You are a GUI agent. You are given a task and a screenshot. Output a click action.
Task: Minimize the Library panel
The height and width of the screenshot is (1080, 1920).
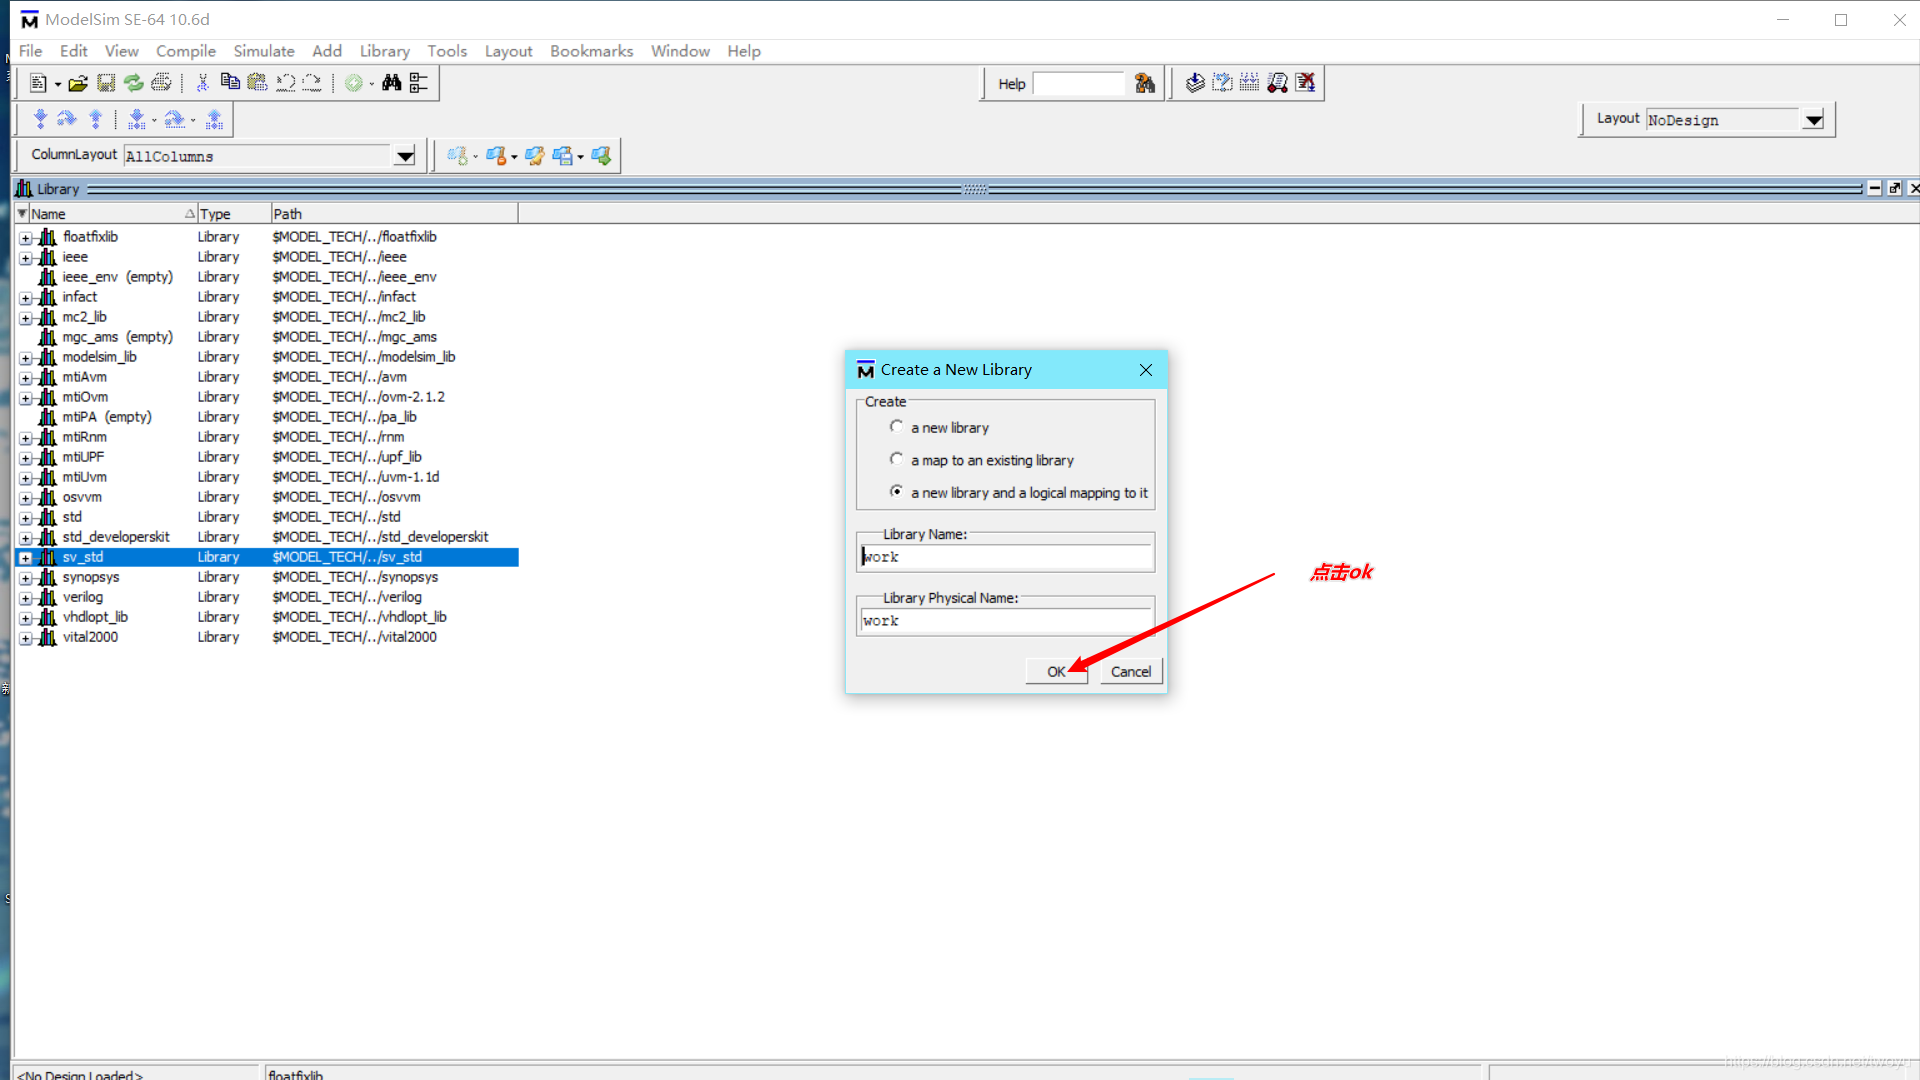point(1875,188)
